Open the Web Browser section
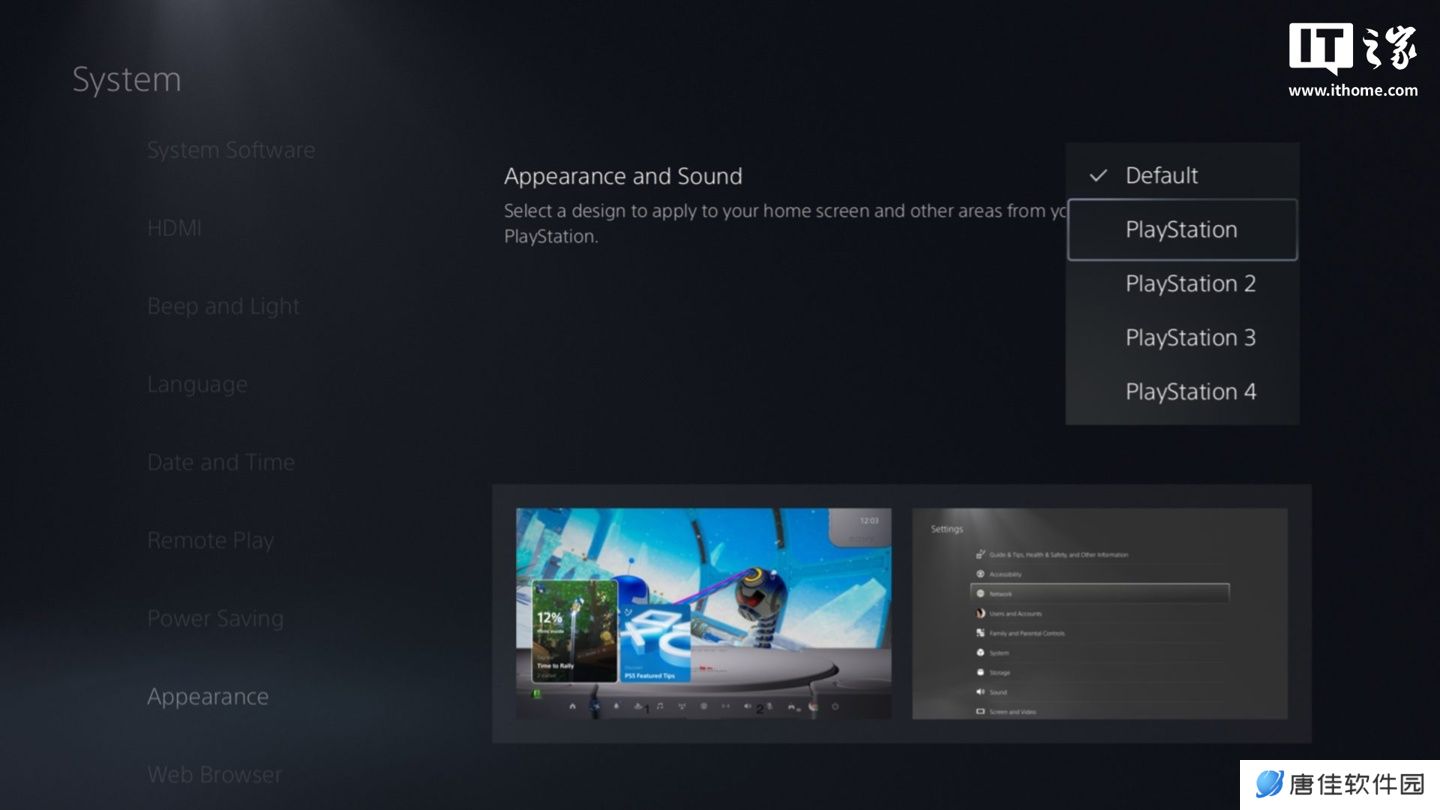The image size is (1440, 810). 214,774
